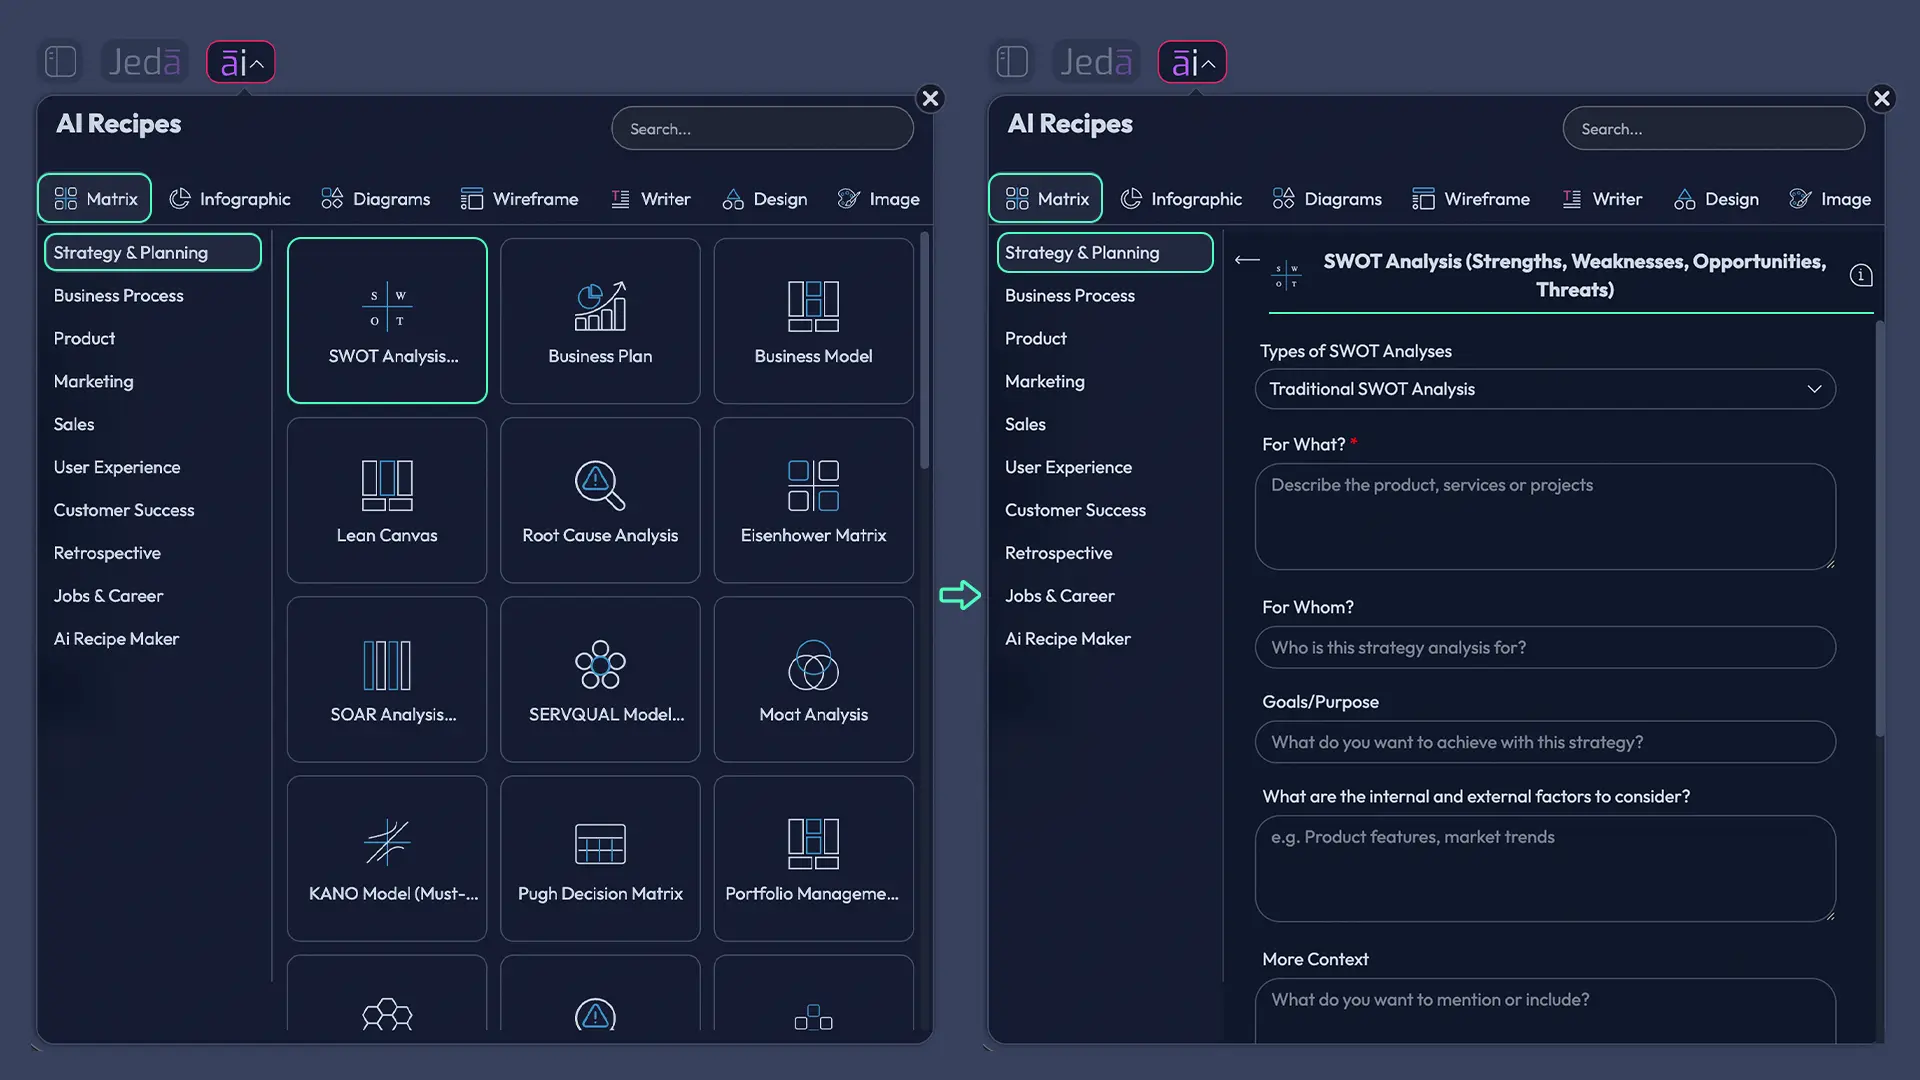Screen dimensions: 1920x1080
Task: Switch to Infographic tab in left window
Action: pyautogui.click(x=230, y=199)
